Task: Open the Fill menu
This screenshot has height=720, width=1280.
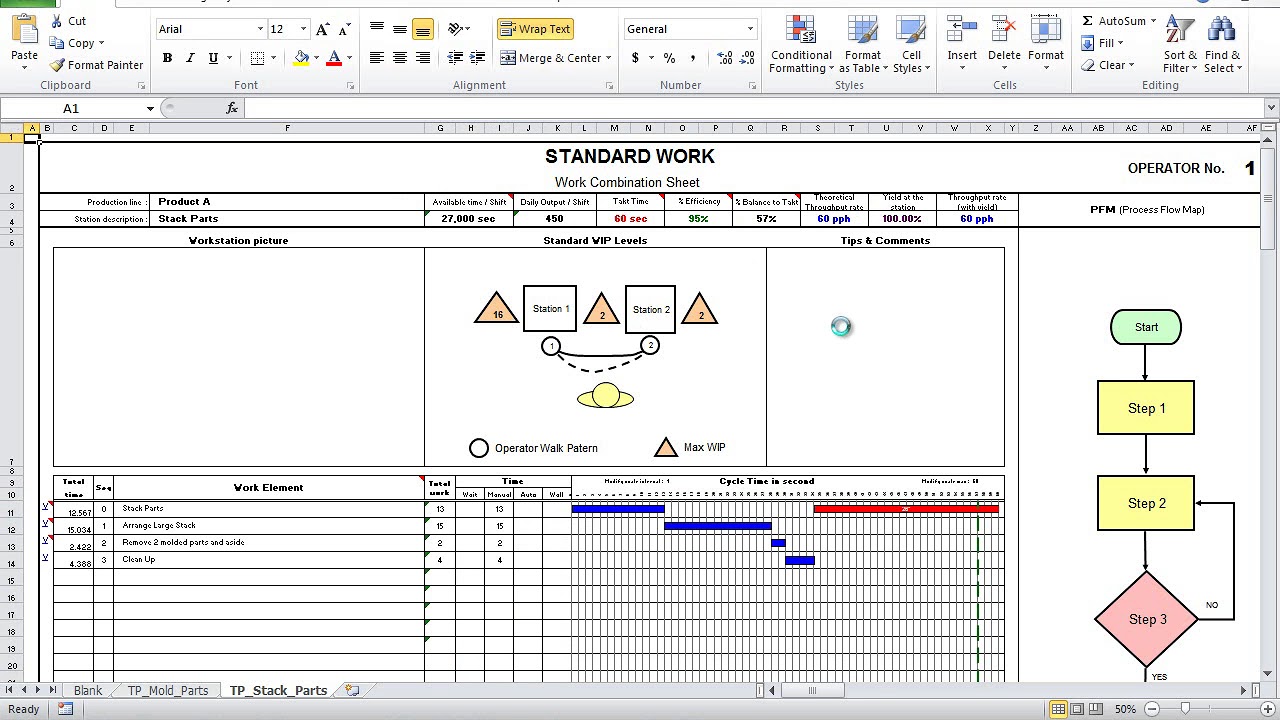Action: (1102, 43)
